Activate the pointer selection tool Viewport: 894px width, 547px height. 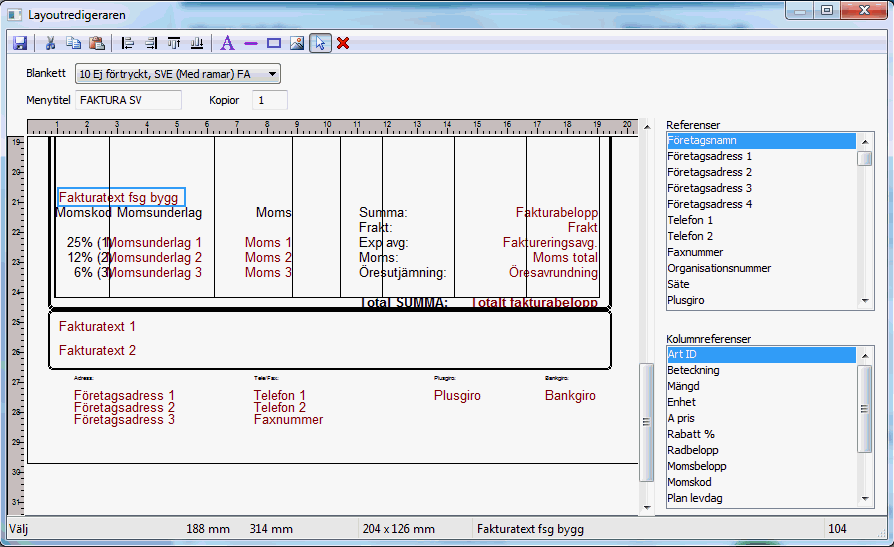pos(320,43)
